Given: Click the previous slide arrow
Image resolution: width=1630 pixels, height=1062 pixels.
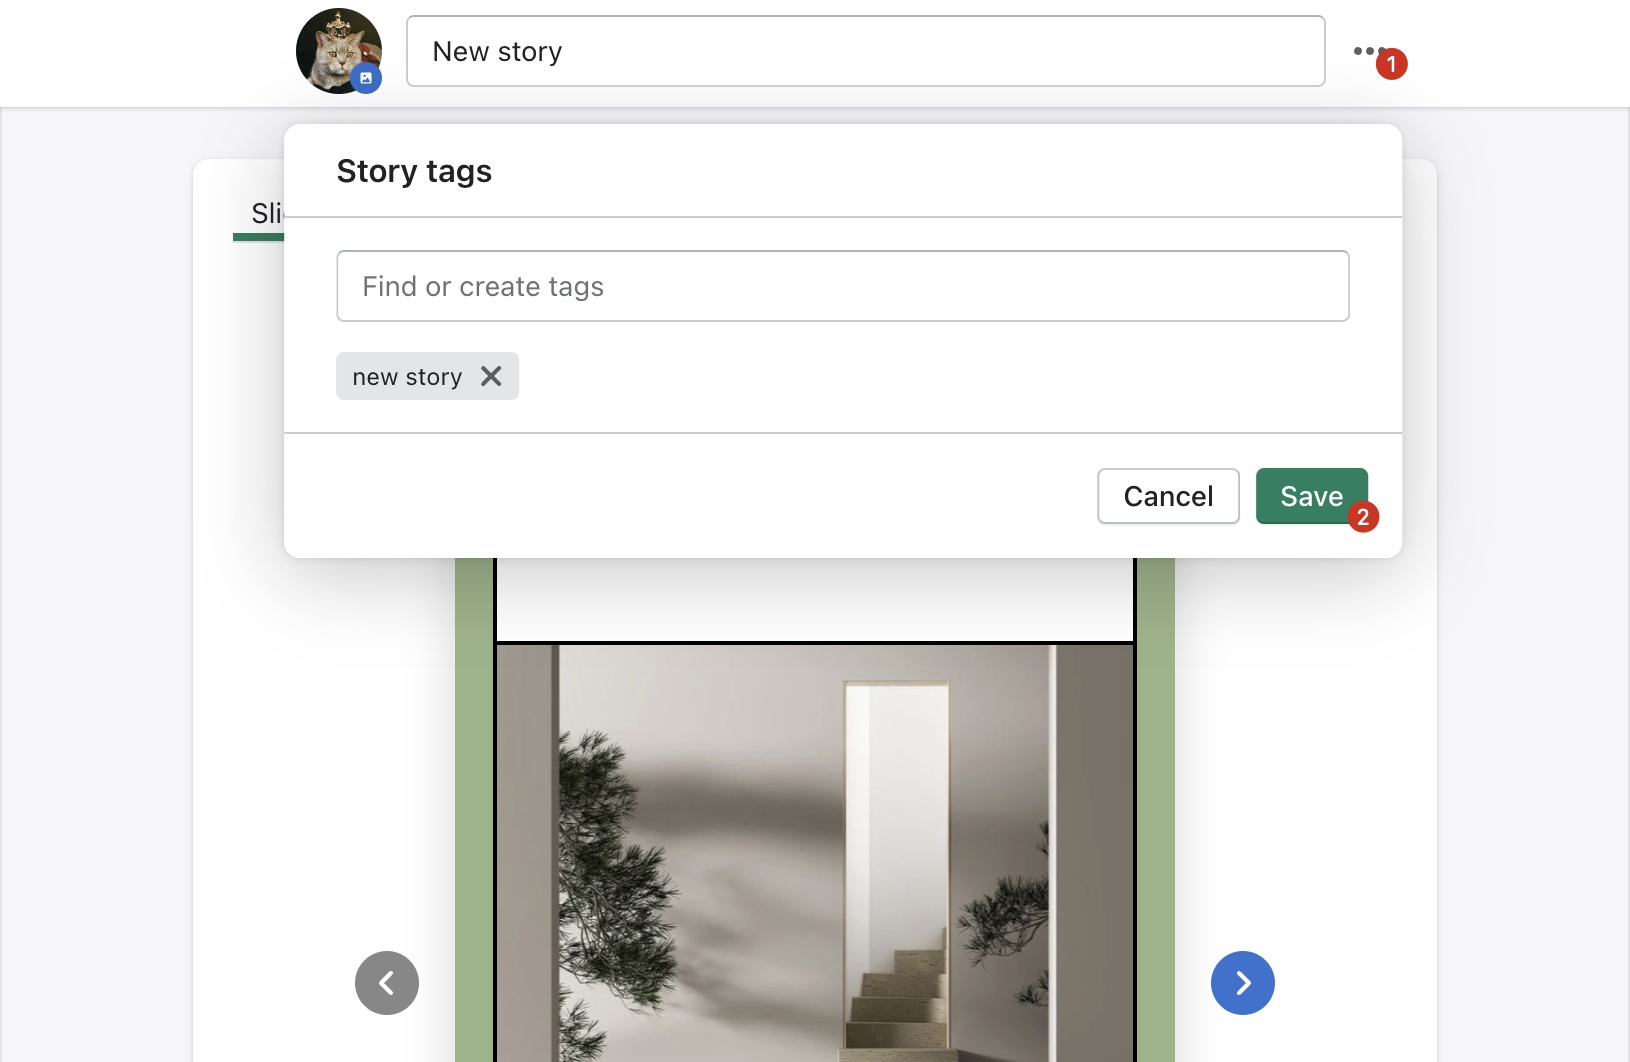Looking at the screenshot, I should coord(386,982).
